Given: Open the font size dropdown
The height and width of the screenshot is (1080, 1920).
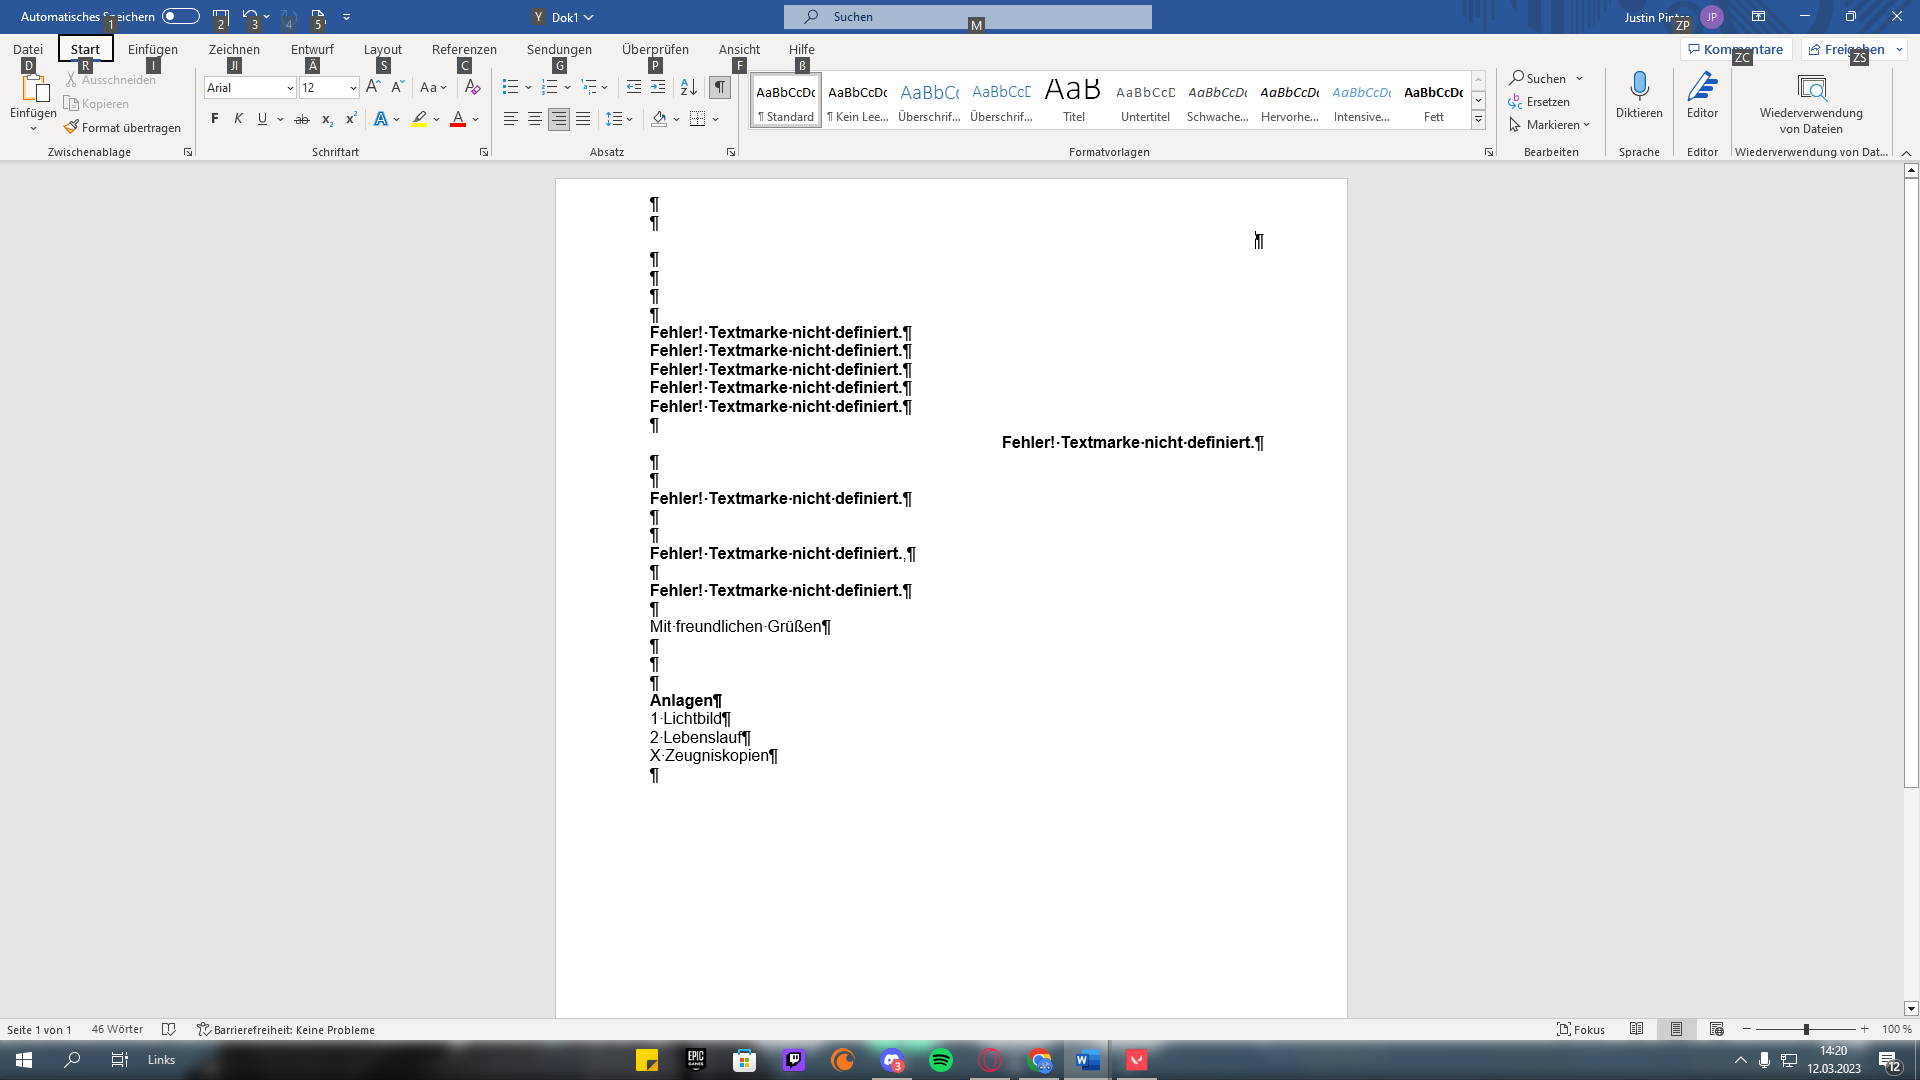Looking at the screenshot, I should 353,88.
